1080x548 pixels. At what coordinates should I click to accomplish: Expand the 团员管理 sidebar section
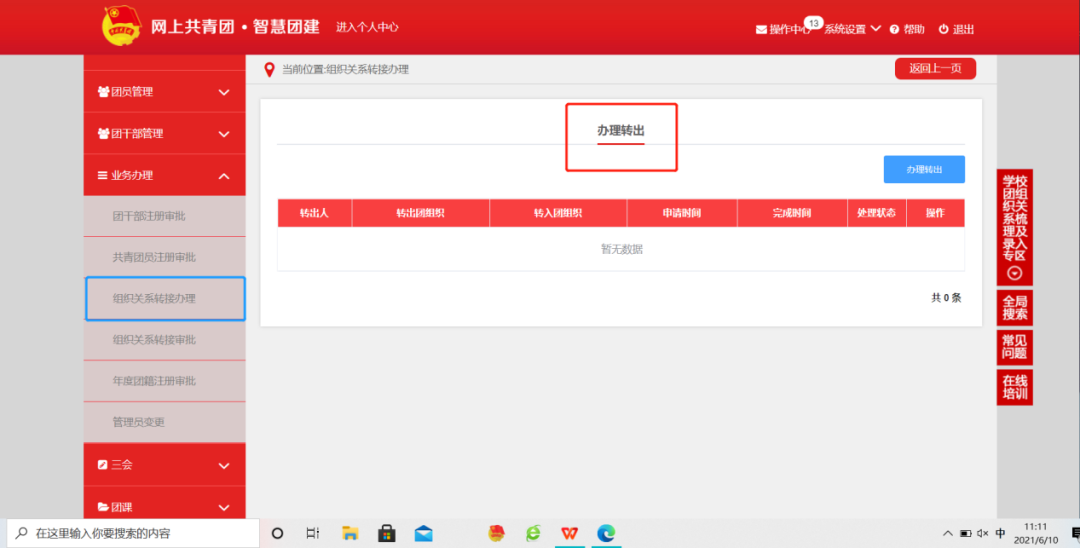(x=164, y=92)
